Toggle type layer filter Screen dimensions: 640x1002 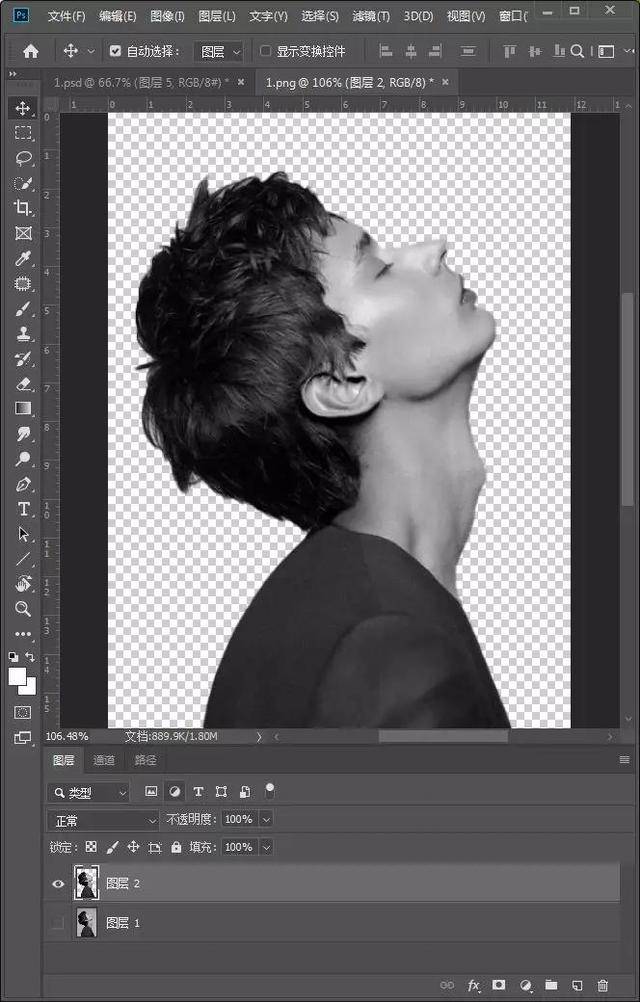pos(198,792)
